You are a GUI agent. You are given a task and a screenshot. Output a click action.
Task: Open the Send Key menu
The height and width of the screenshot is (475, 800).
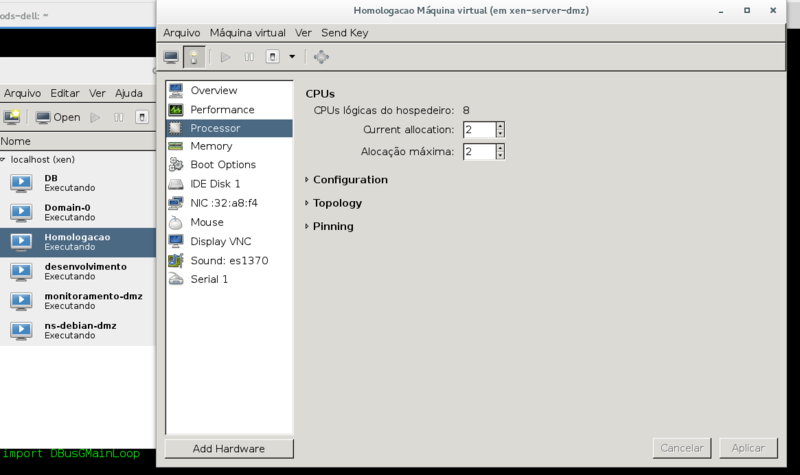[344, 33]
